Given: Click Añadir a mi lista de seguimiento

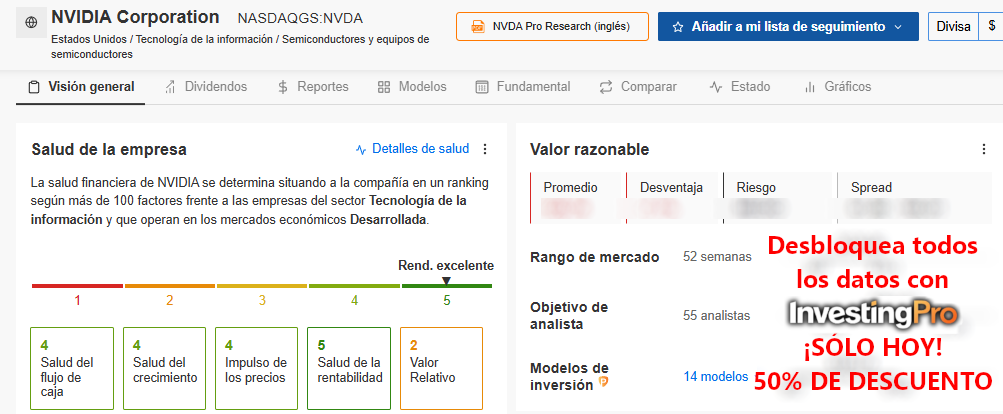Looking at the screenshot, I should coord(788,27).
